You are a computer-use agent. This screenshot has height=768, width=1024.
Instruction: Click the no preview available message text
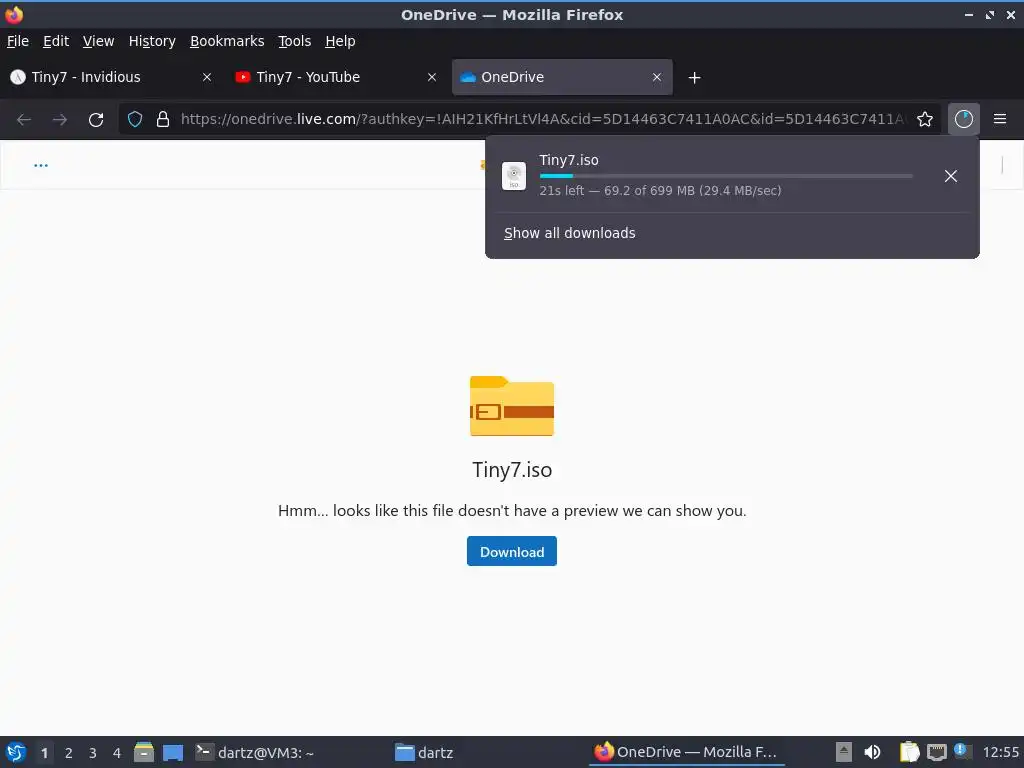(x=512, y=511)
